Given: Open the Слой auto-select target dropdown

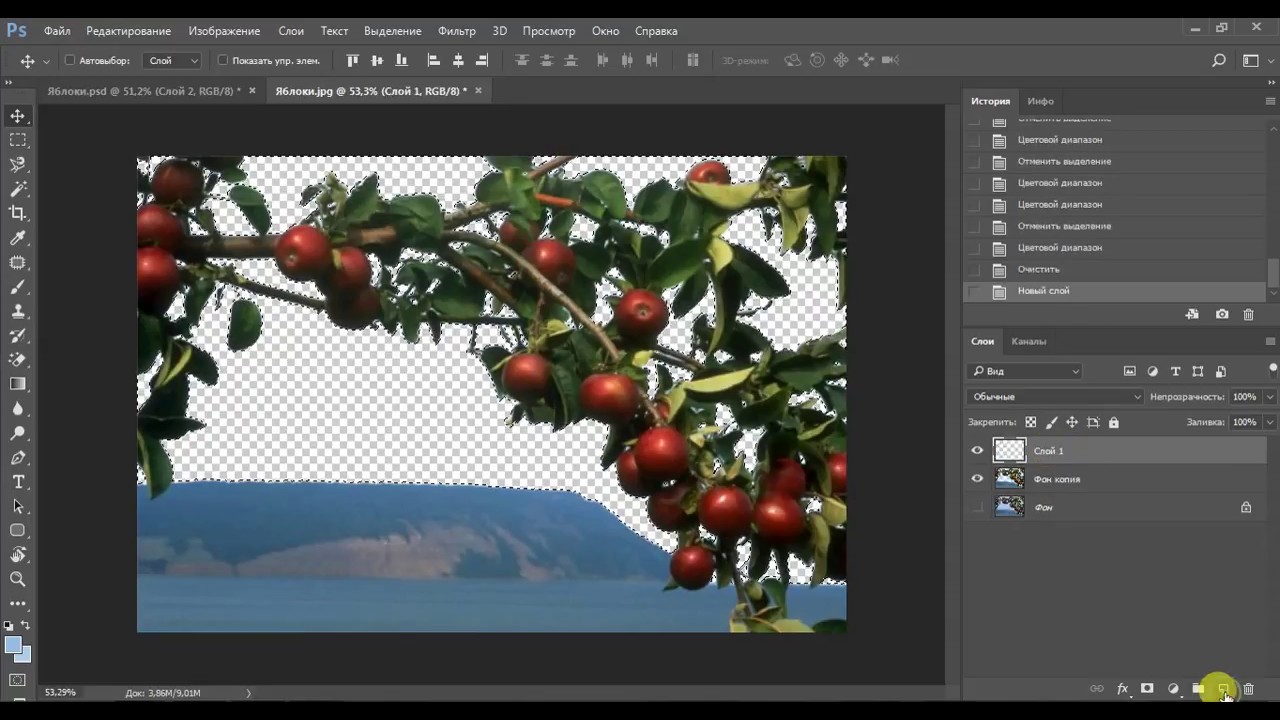Looking at the screenshot, I should [x=173, y=61].
